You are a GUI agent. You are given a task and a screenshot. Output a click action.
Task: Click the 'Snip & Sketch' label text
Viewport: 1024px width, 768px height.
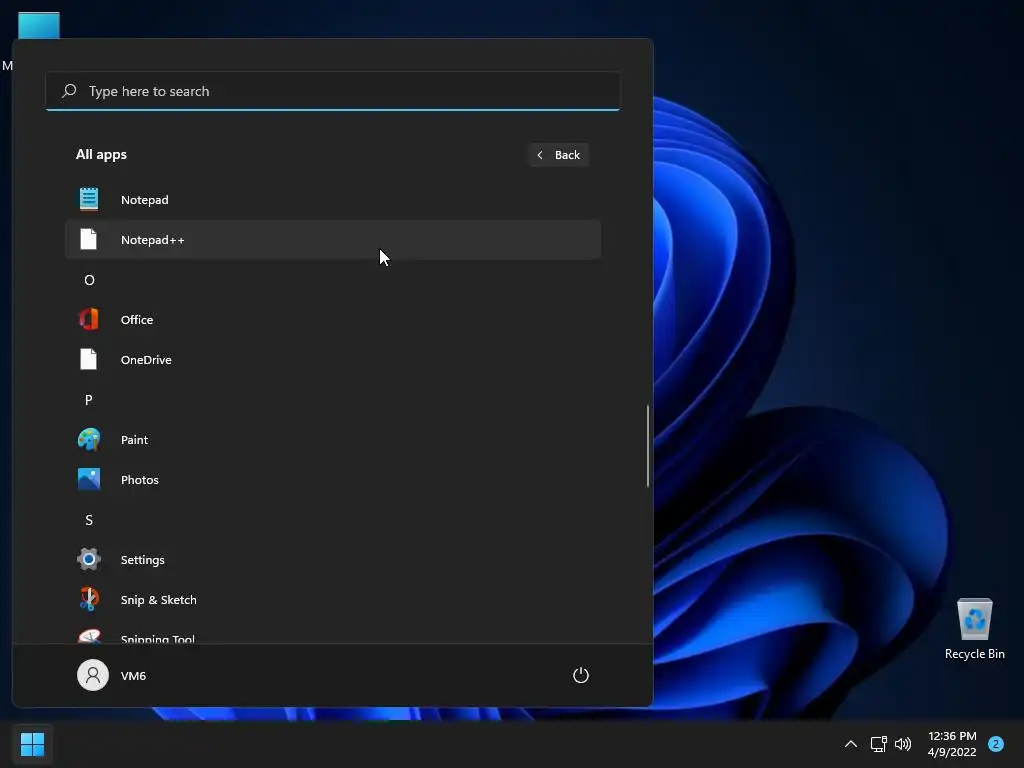pyautogui.click(x=159, y=600)
